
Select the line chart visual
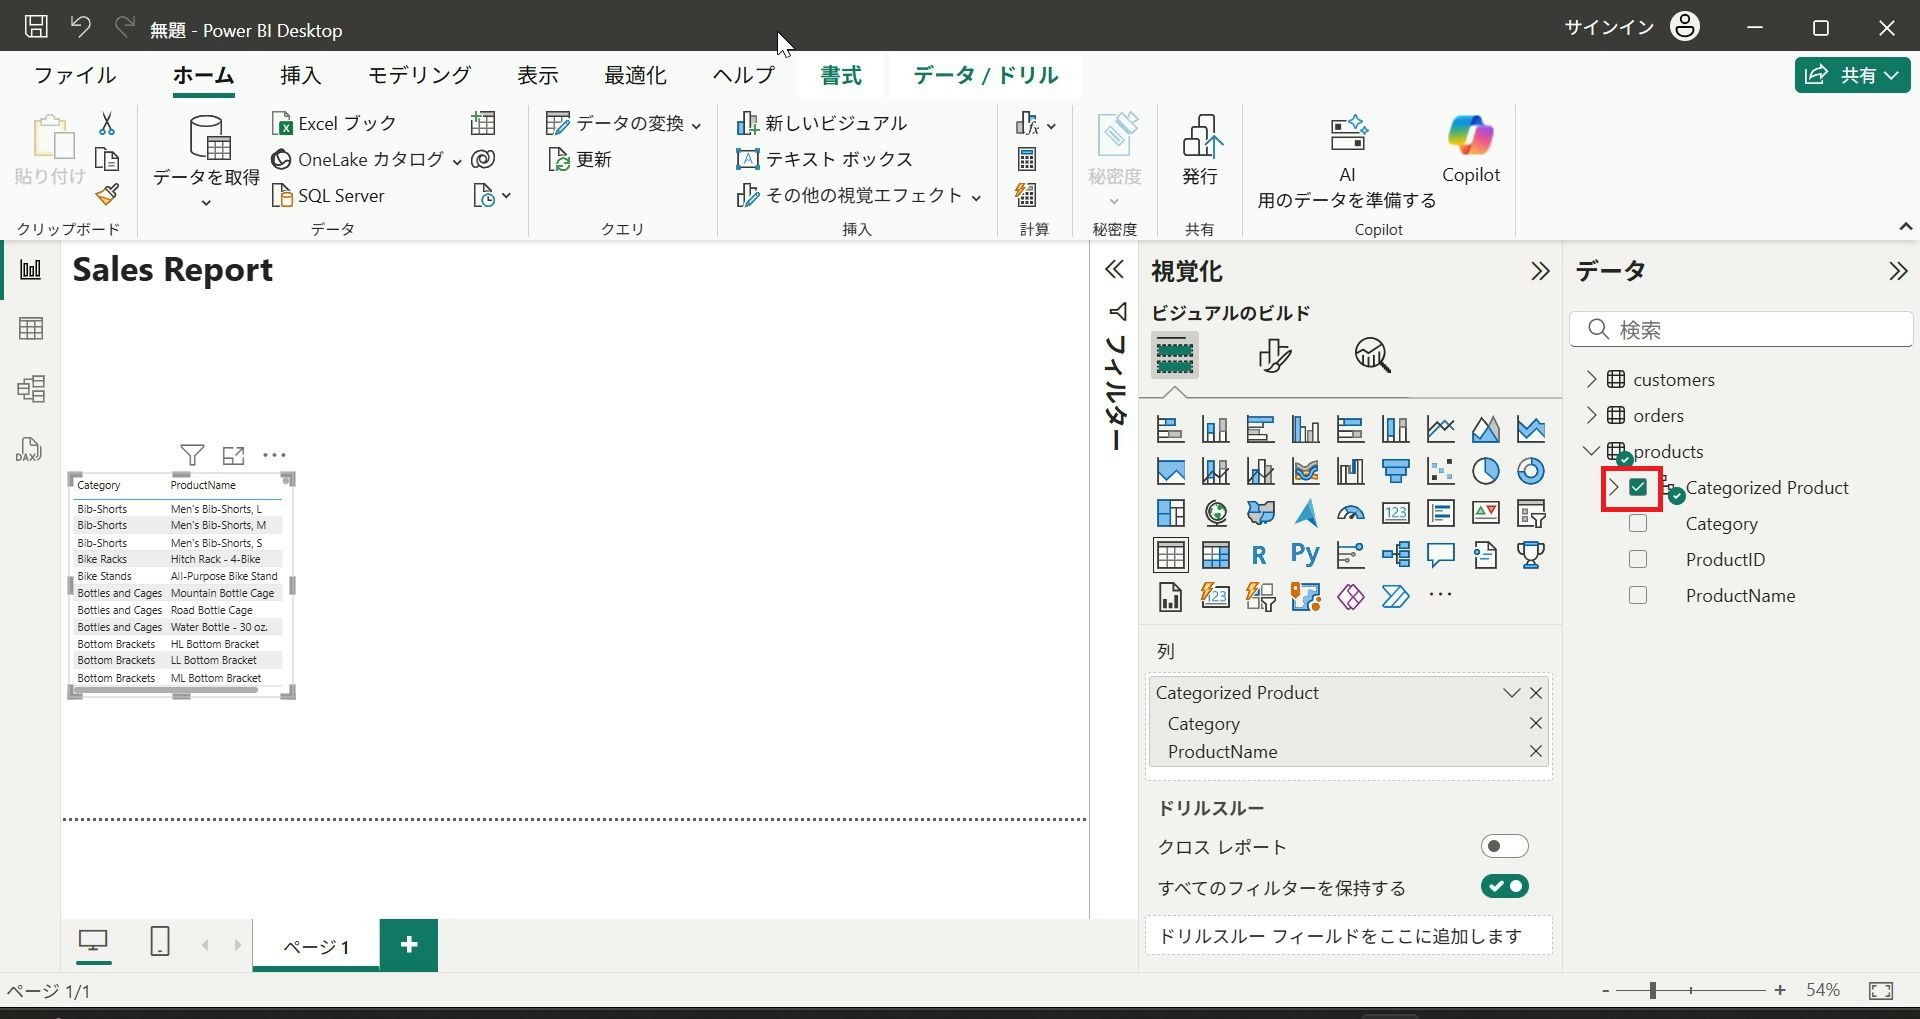[x=1440, y=429]
